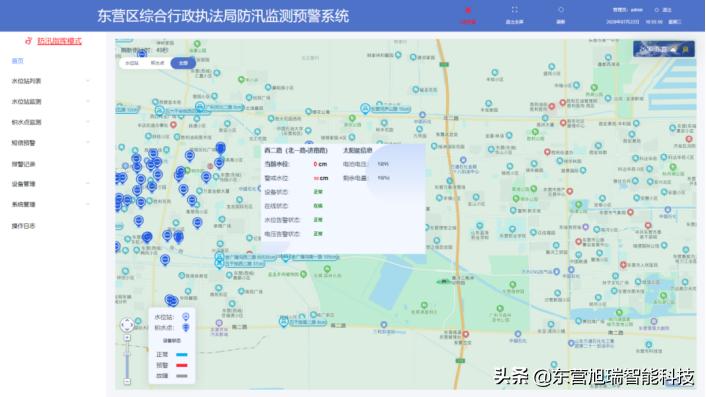The width and height of the screenshot is (706, 397).
Task: Click the popup title 西二路(北一路-济南路)
Action: point(296,150)
